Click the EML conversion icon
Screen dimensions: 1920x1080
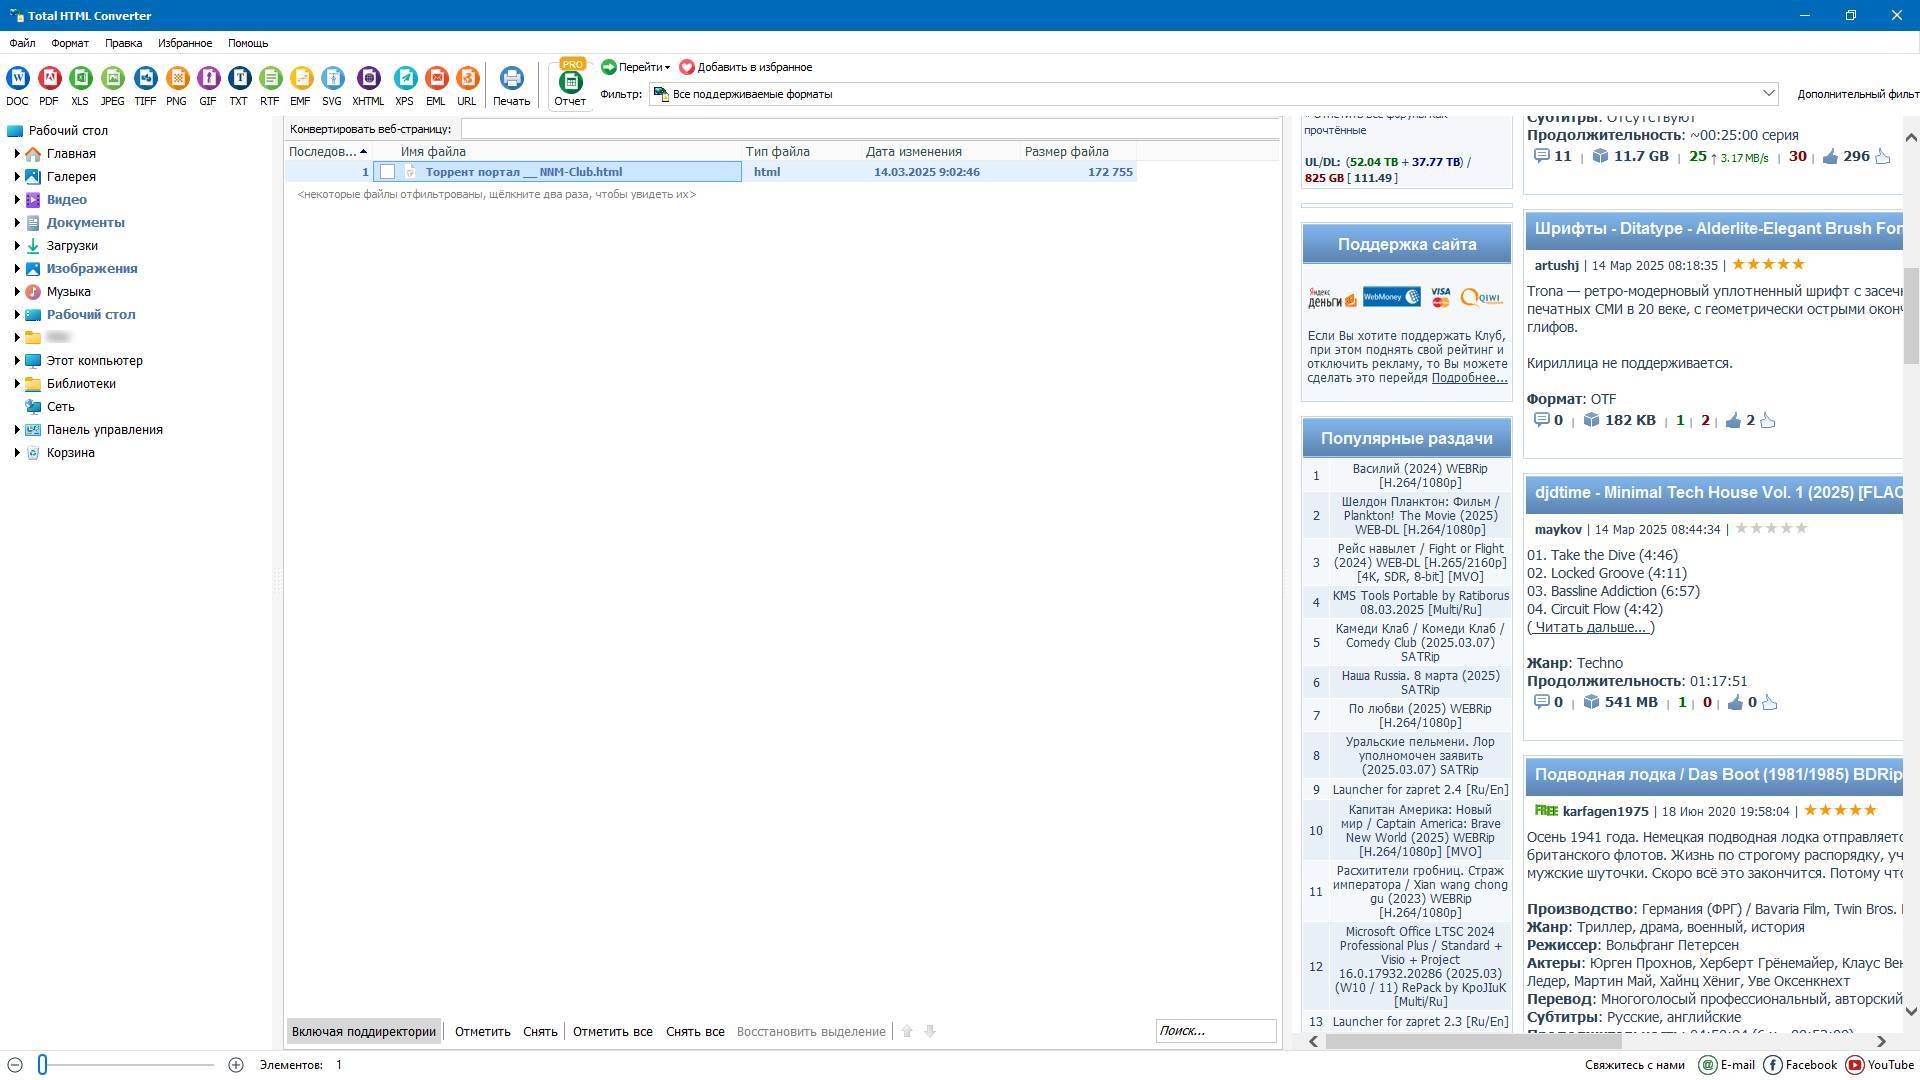pyautogui.click(x=436, y=79)
